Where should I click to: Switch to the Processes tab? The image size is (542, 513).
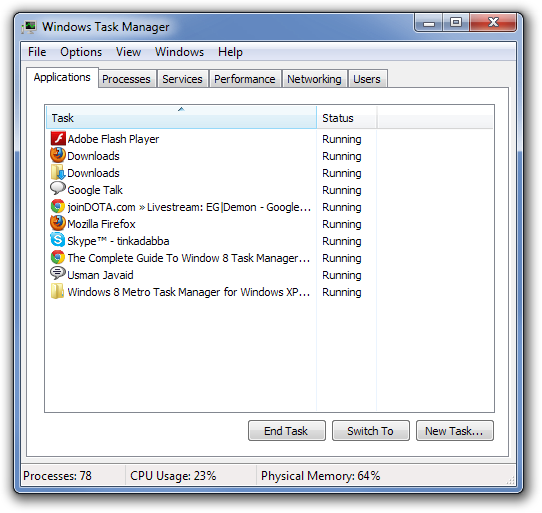[126, 79]
